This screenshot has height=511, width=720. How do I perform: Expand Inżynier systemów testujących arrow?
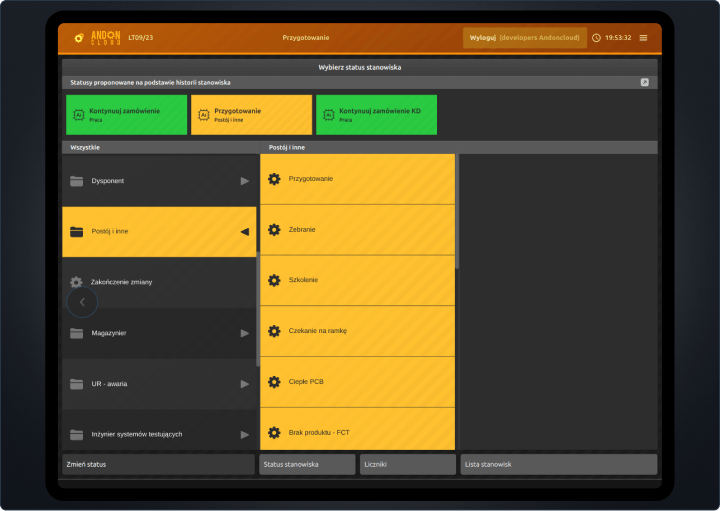click(x=245, y=434)
